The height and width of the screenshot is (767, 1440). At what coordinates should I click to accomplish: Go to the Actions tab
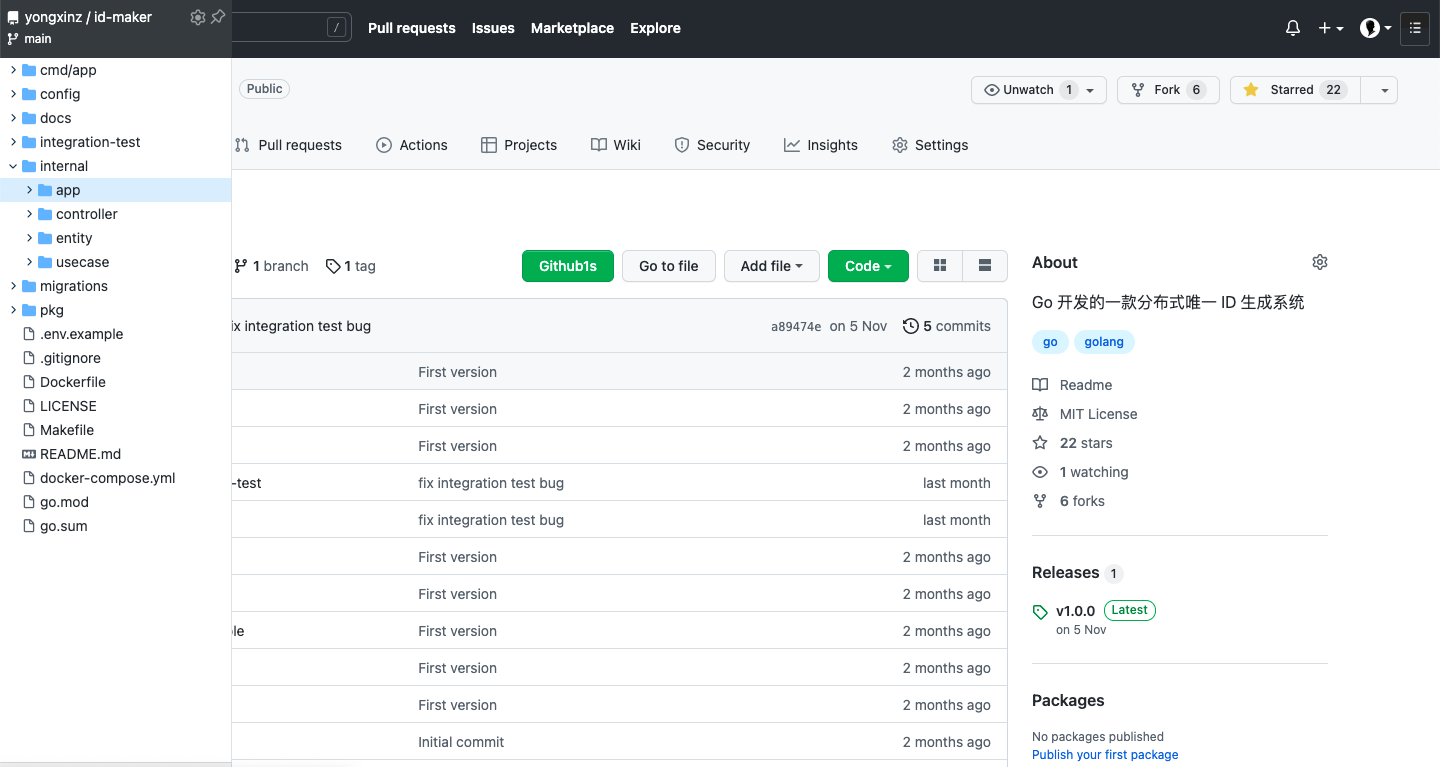click(412, 145)
